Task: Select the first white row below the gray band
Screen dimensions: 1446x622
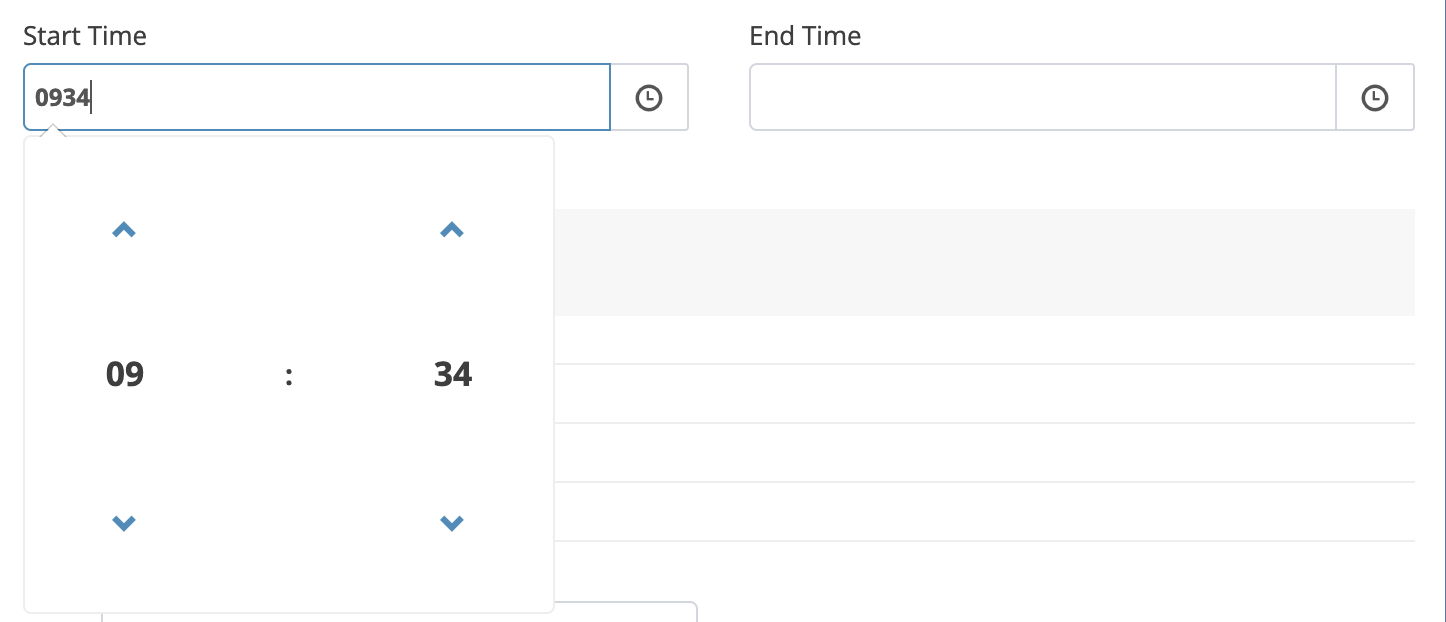Action: click(984, 340)
